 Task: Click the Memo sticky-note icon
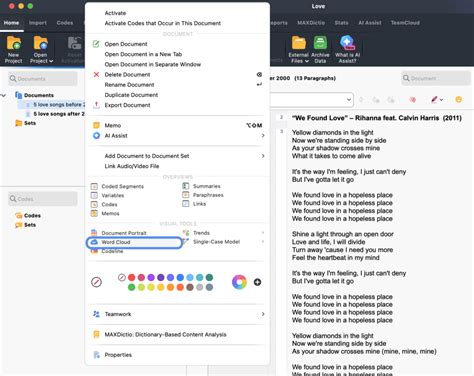[96, 125]
